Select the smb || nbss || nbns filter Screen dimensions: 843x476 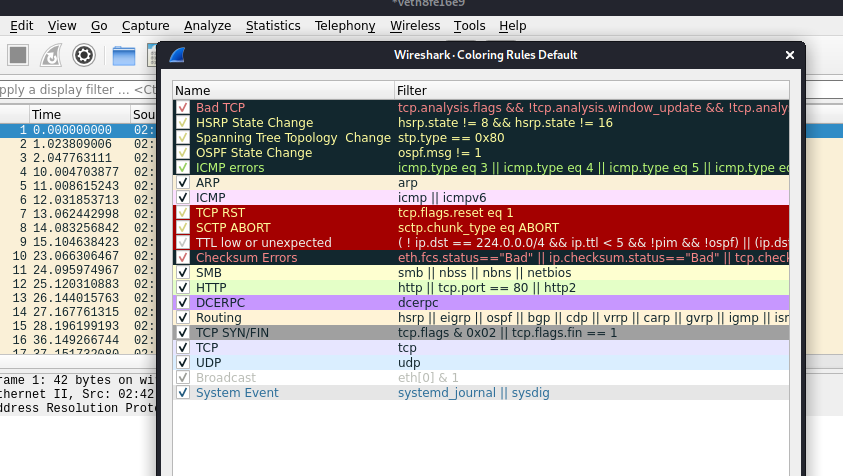(484, 273)
